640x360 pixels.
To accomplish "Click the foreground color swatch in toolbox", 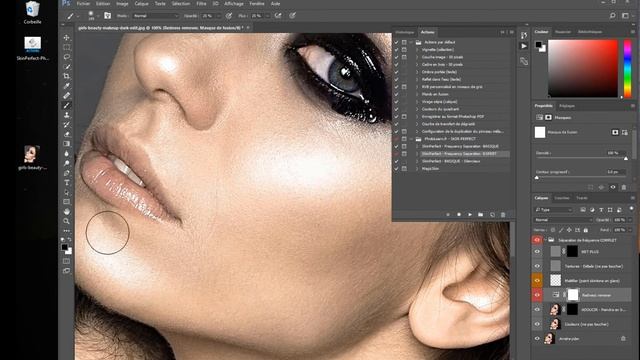I will pyautogui.click(x=64, y=247).
